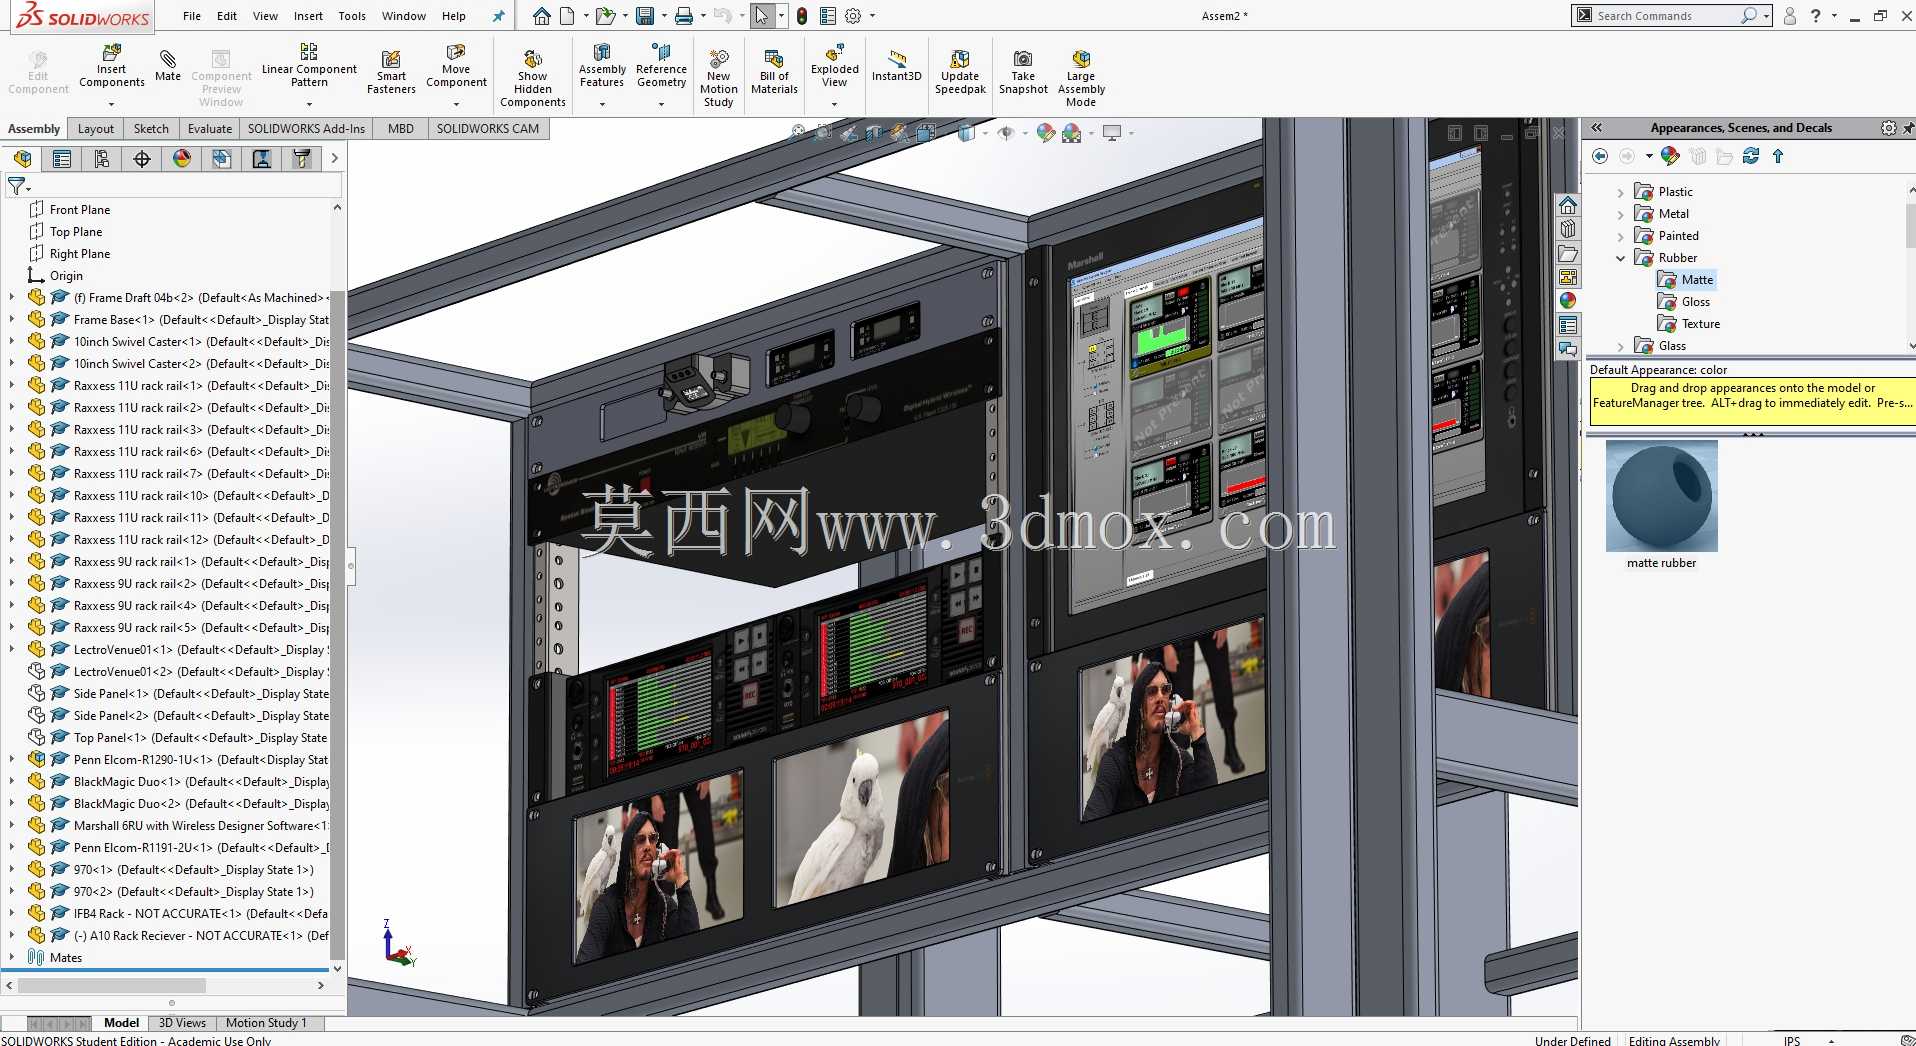Click the feature tree filter icon
This screenshot has width=1916, height=1046.
pyautogui.click(x=17, y=186)
